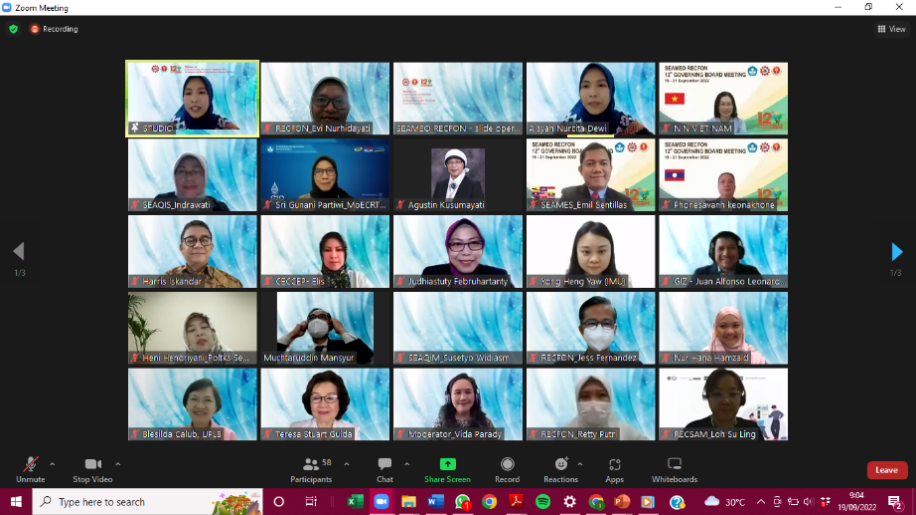Image resolution: width=916 pixels, height=515 pixels.
Task: Open the Chat panel
Action: tap(384, 466)
